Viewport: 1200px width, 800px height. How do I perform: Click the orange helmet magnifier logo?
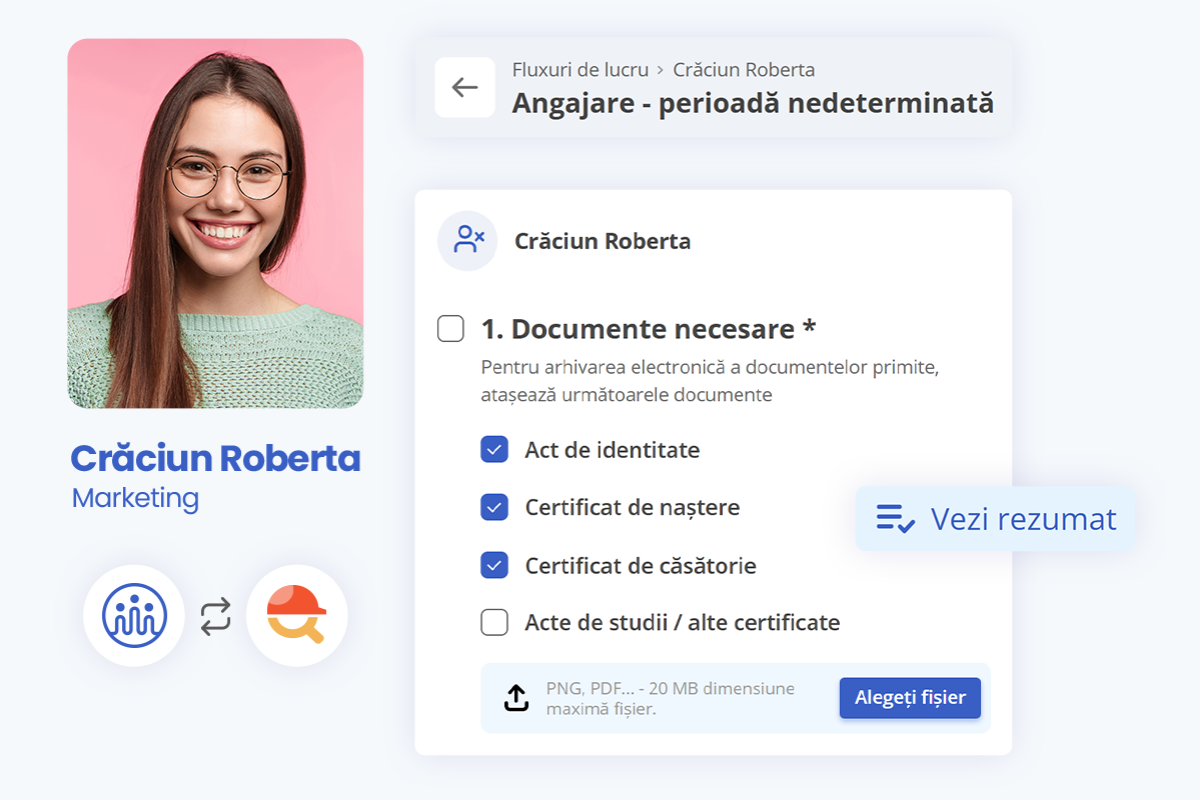pos(297,615)
